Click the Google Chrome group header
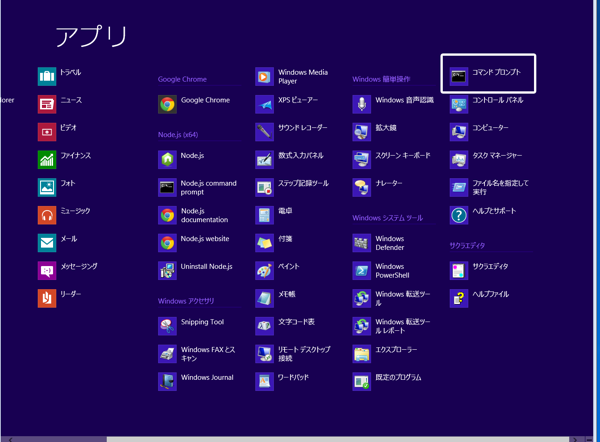The width and height of the screenshot is (600, 442). 182,79
